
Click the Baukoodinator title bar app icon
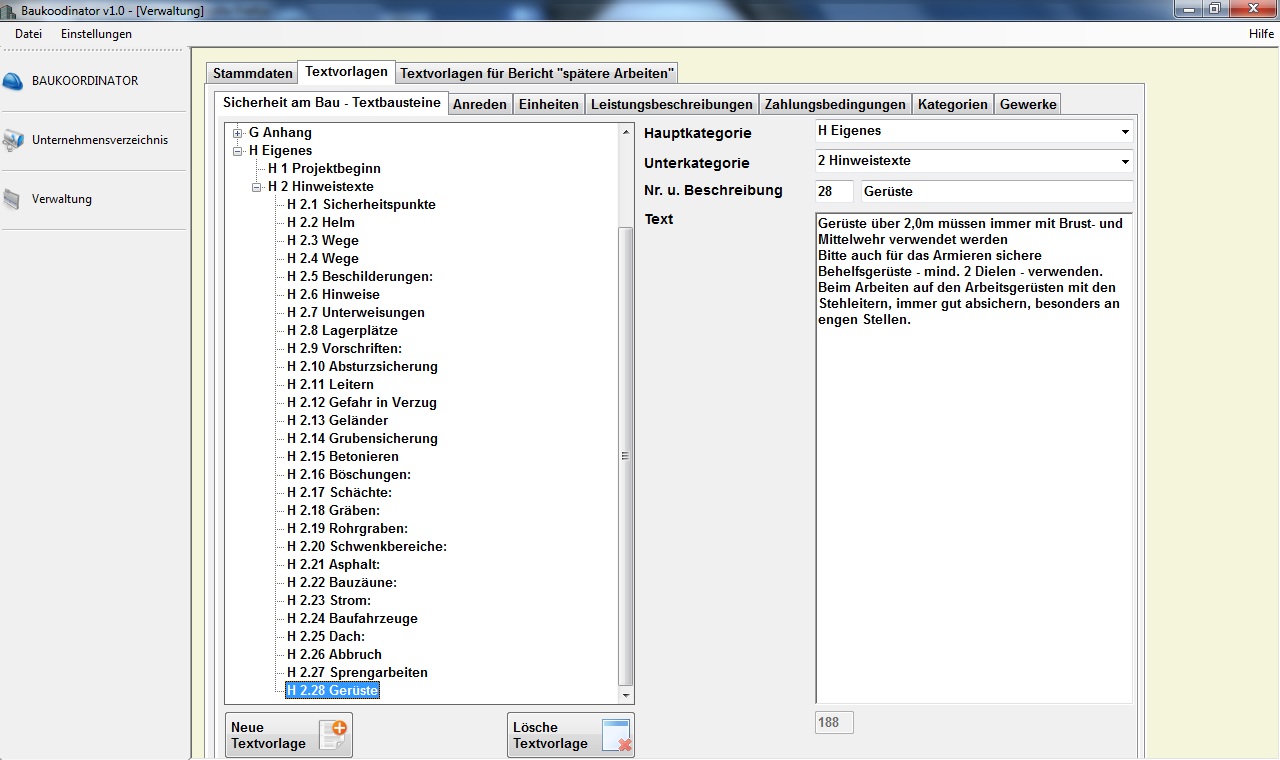(x=10, y=10)
